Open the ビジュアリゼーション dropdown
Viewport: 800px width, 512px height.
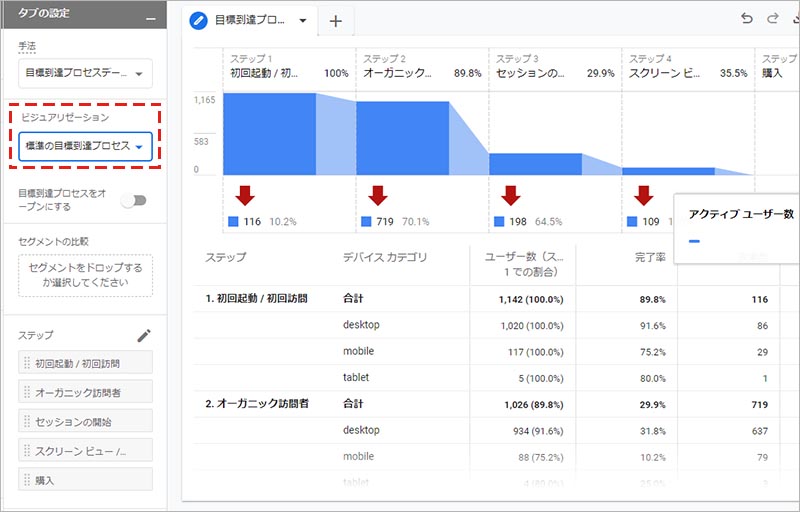(x=85, y=147)
